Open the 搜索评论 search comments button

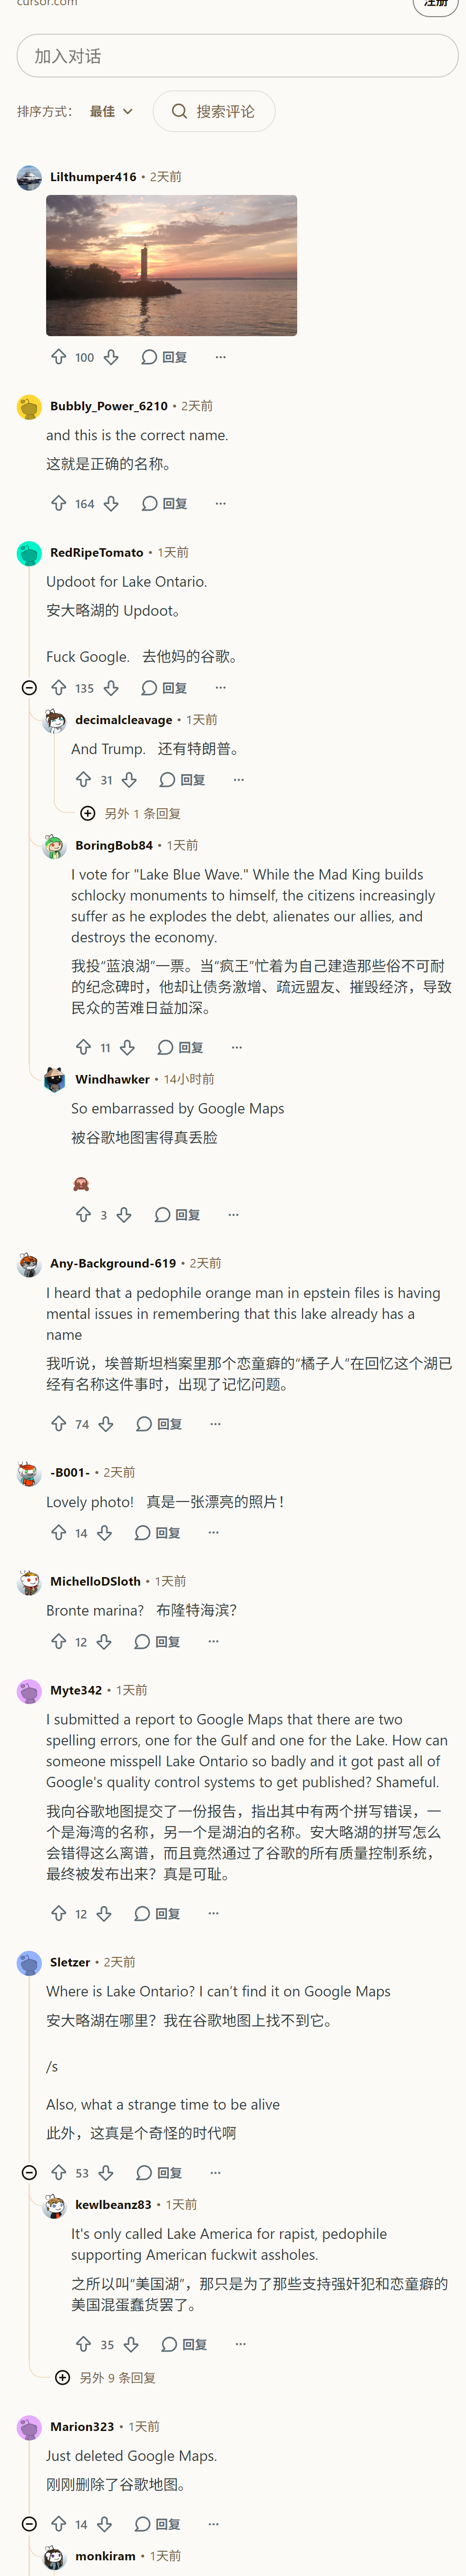click(x=214, y=111)
